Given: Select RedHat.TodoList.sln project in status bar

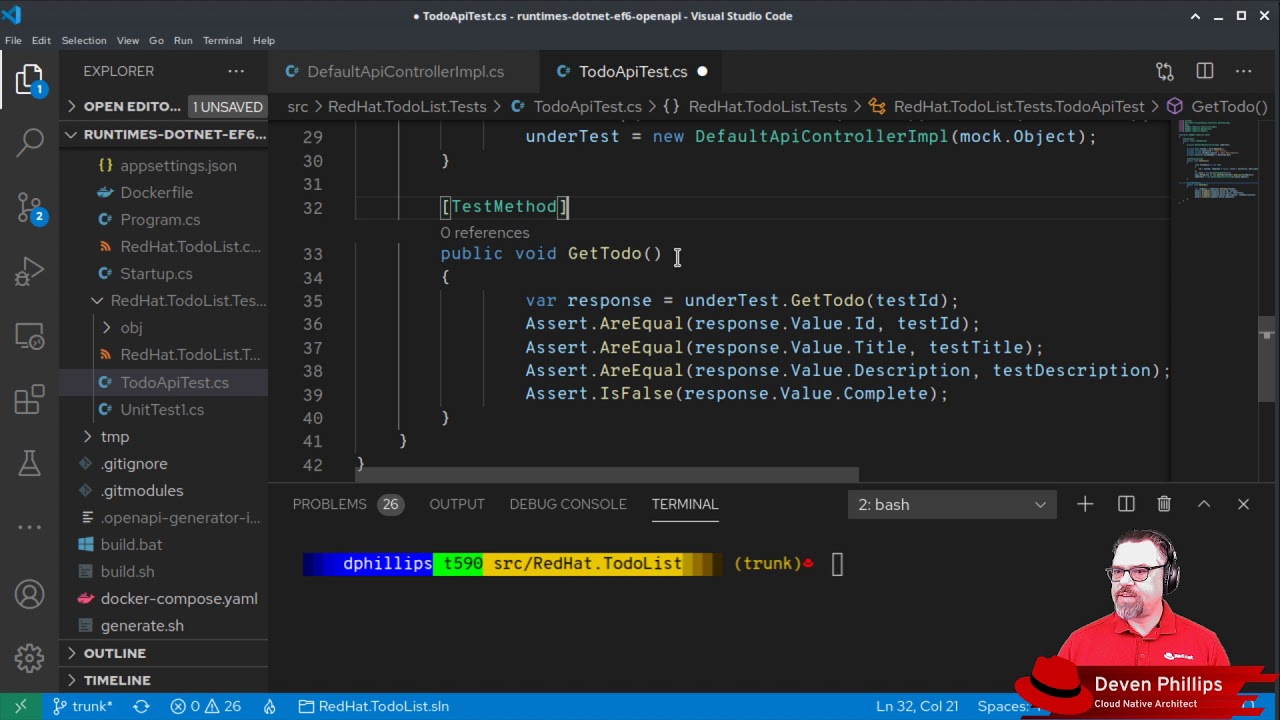Looking at the screenshot, I should (x=373, y=706).
